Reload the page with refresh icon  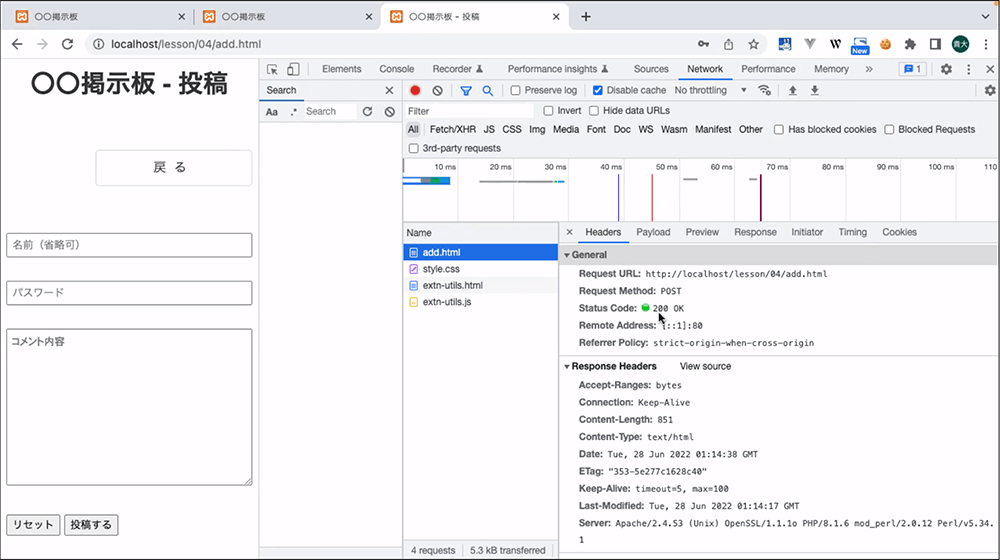(67, 44)
